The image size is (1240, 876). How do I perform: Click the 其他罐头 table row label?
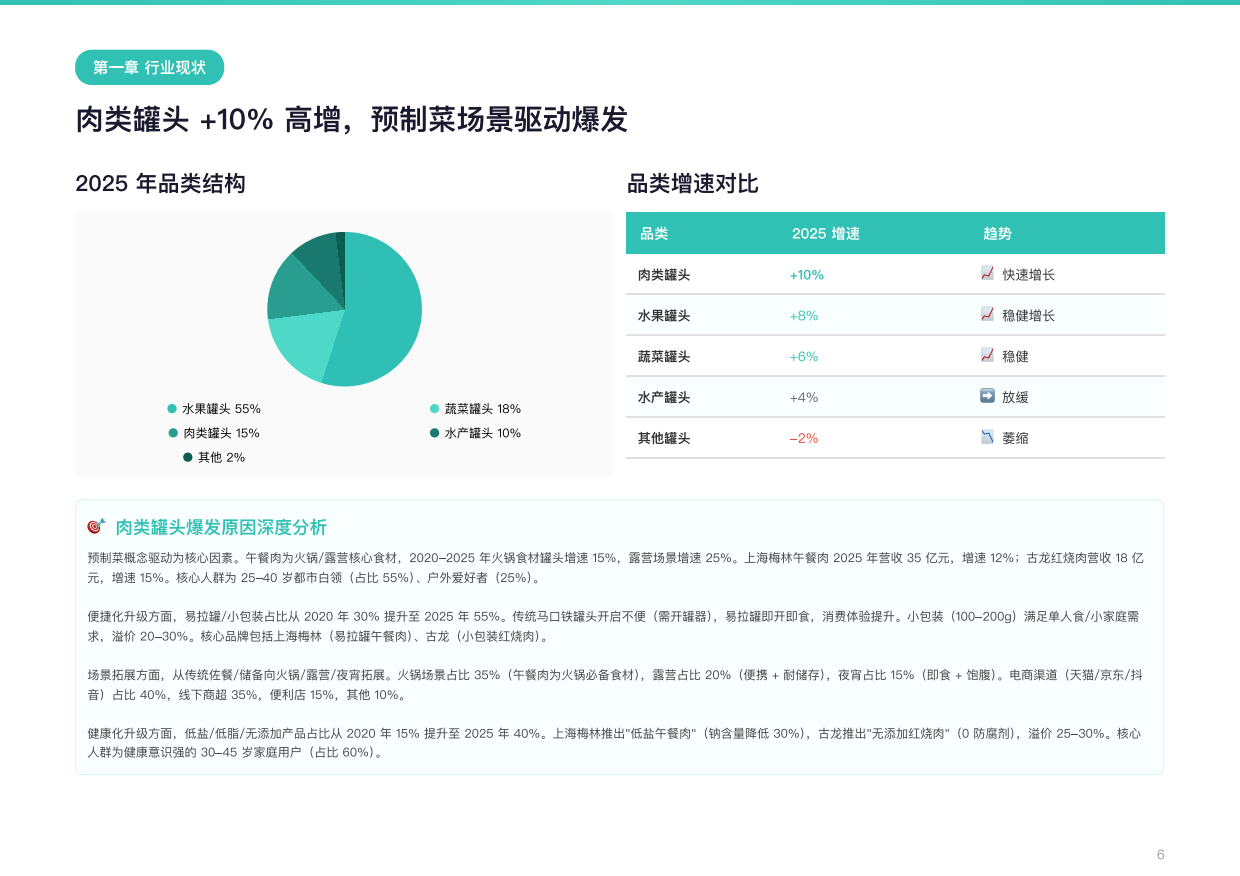coord(664,439)
